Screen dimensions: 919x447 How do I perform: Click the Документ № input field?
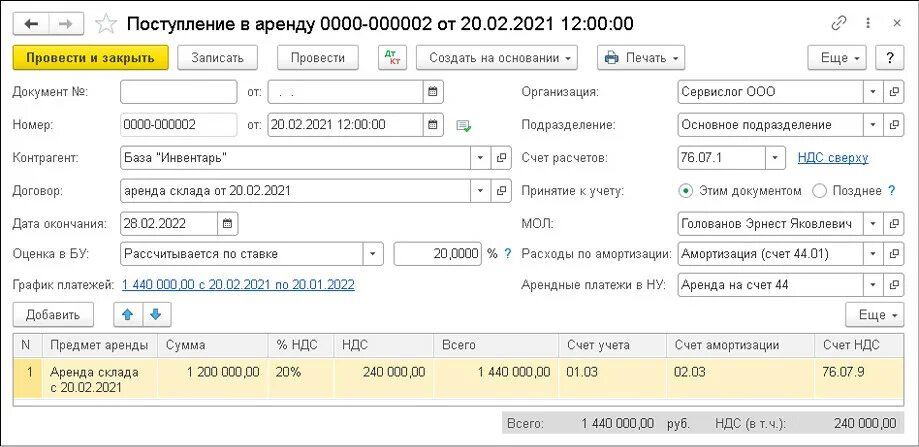(179, 92)
